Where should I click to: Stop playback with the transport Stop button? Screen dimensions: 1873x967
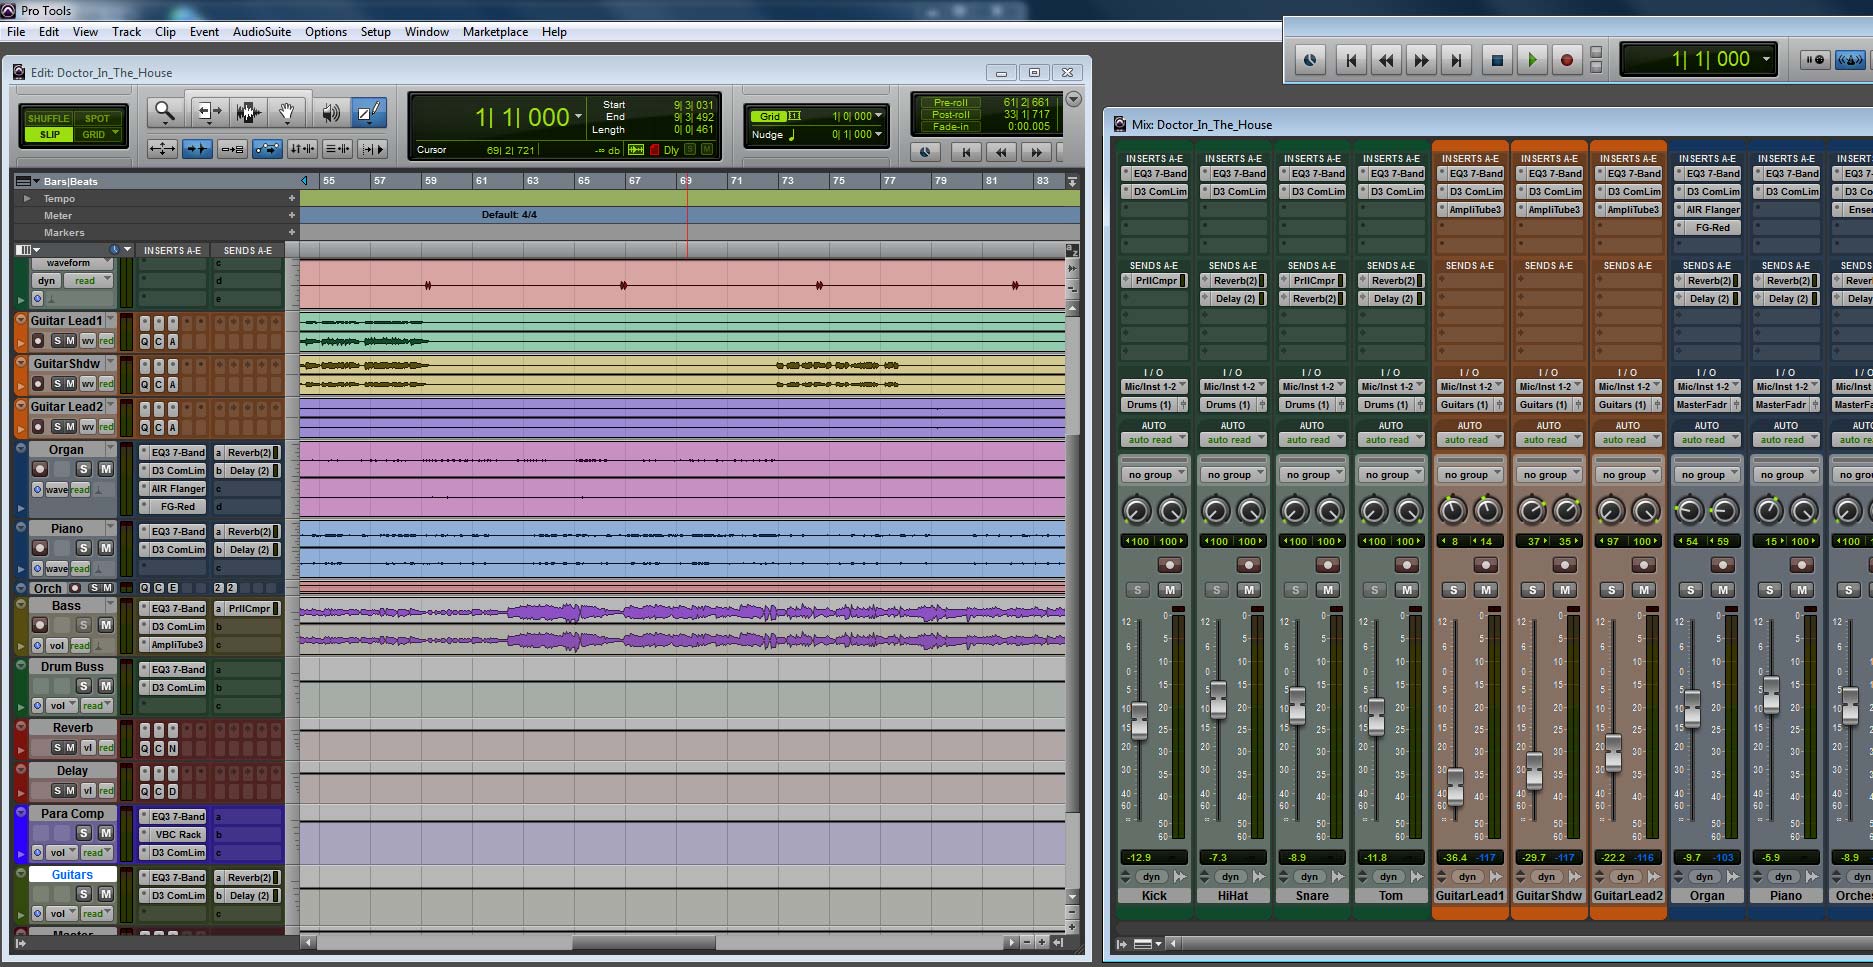[1497, 60]
